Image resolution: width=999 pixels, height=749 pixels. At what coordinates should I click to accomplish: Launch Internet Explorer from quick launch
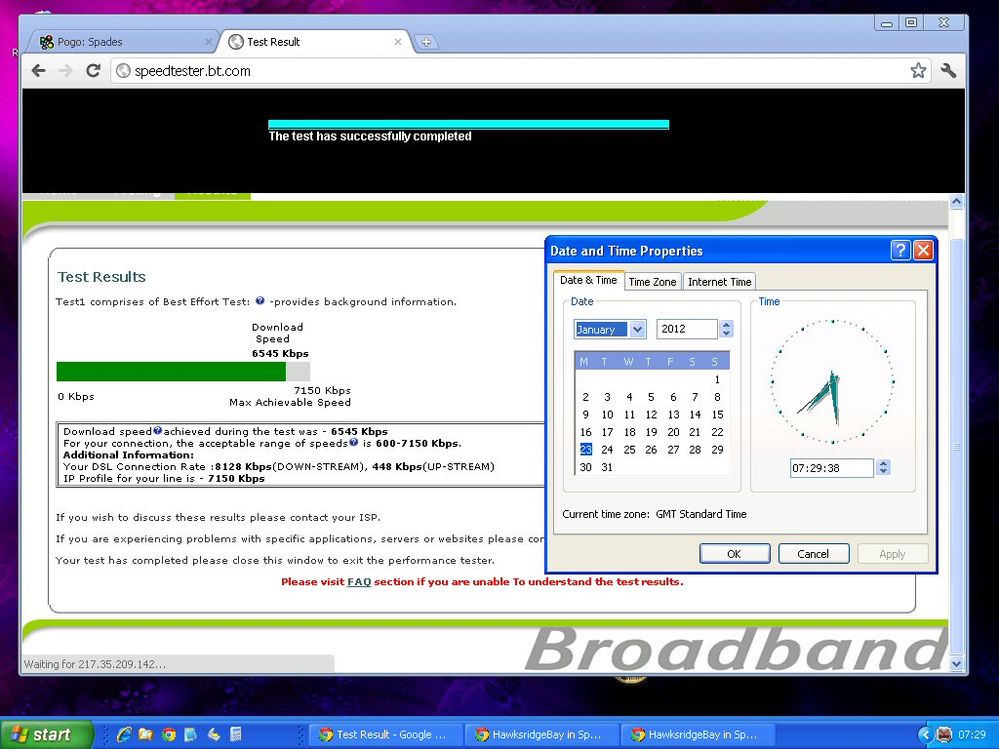click(x=124, y=734)
